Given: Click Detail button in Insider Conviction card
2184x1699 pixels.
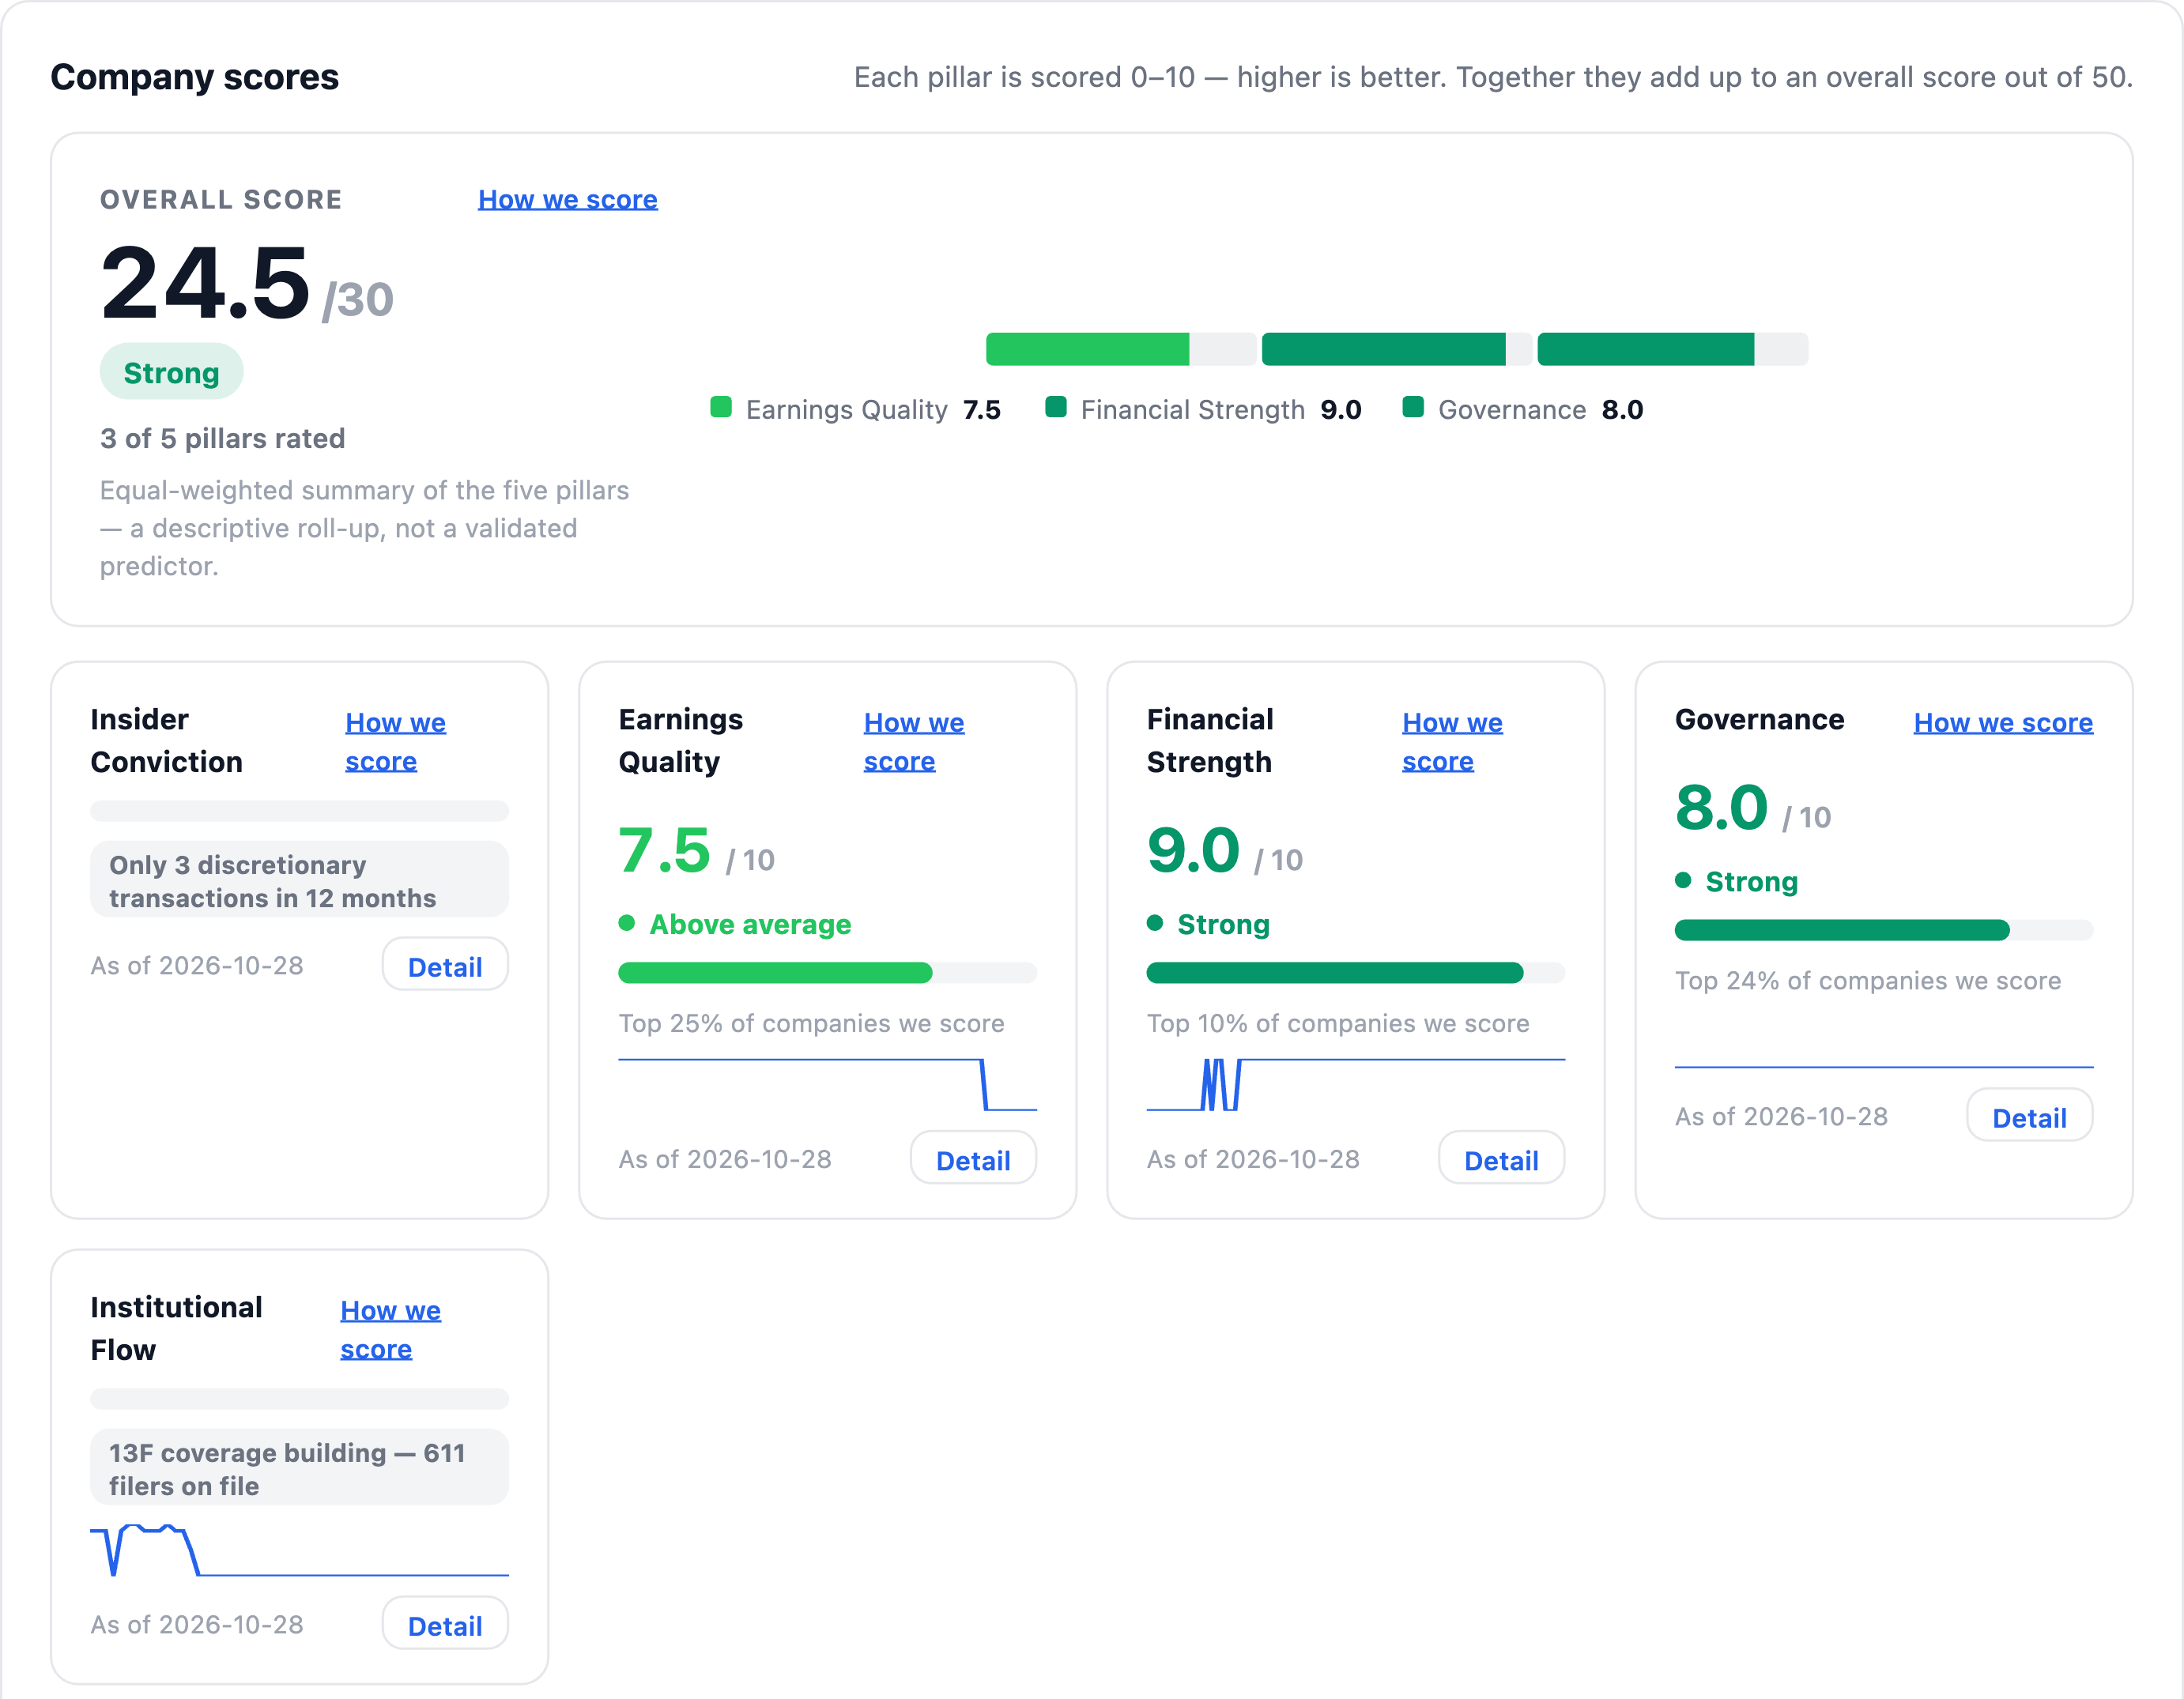Looking at the screenshot, I should point(445,966).
